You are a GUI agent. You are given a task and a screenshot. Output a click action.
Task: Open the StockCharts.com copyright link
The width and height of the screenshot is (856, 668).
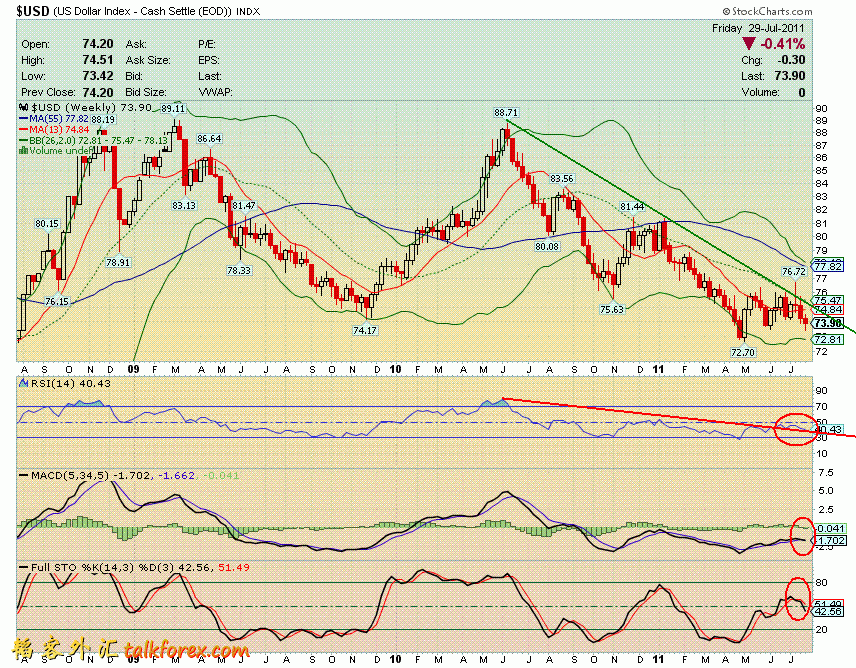coord(768,11)
